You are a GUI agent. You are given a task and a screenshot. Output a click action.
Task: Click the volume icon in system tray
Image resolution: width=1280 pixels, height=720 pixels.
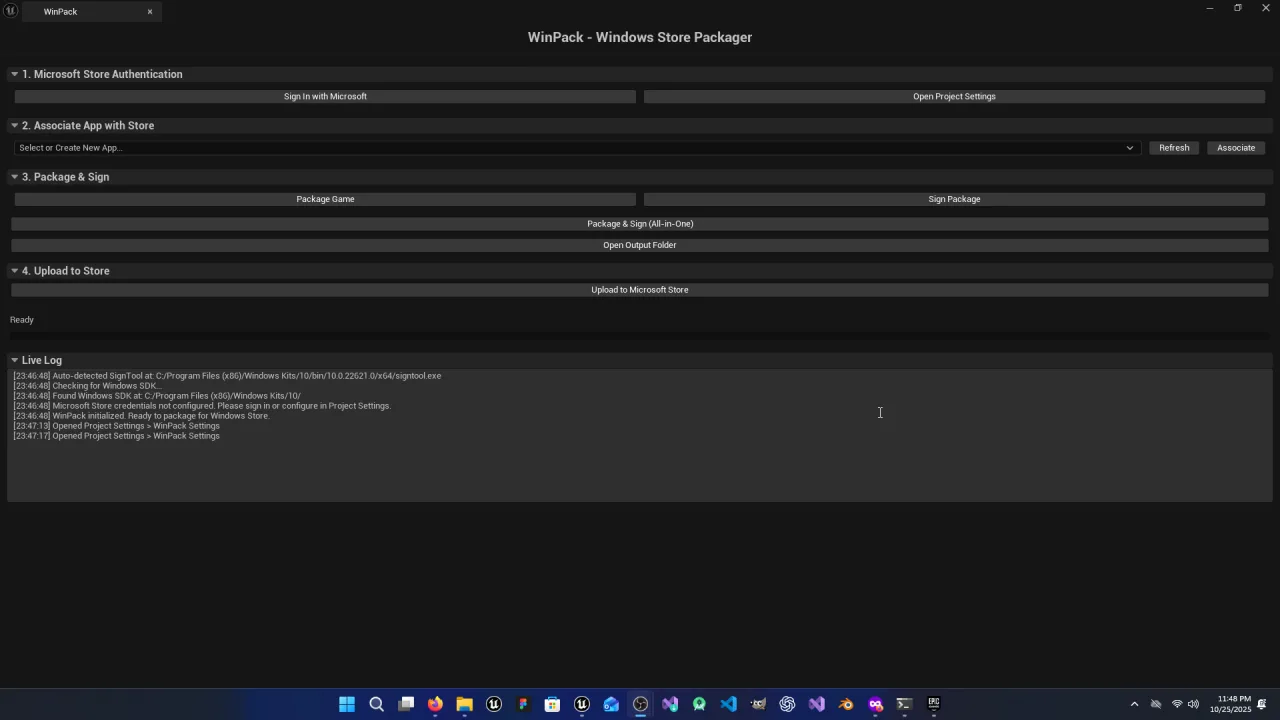1193,704
